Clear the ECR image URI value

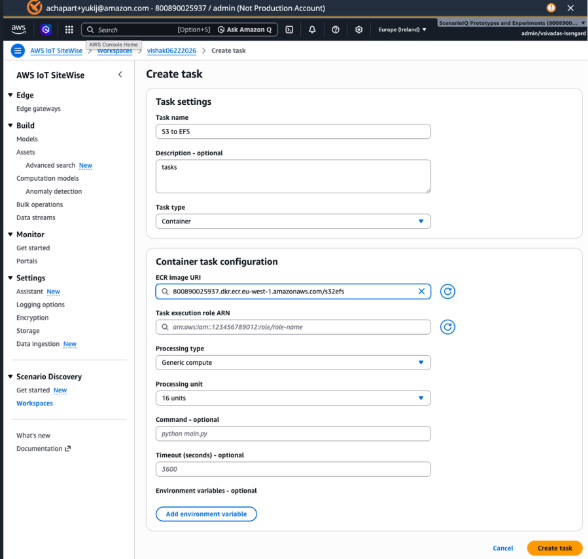tap(422, 292)
